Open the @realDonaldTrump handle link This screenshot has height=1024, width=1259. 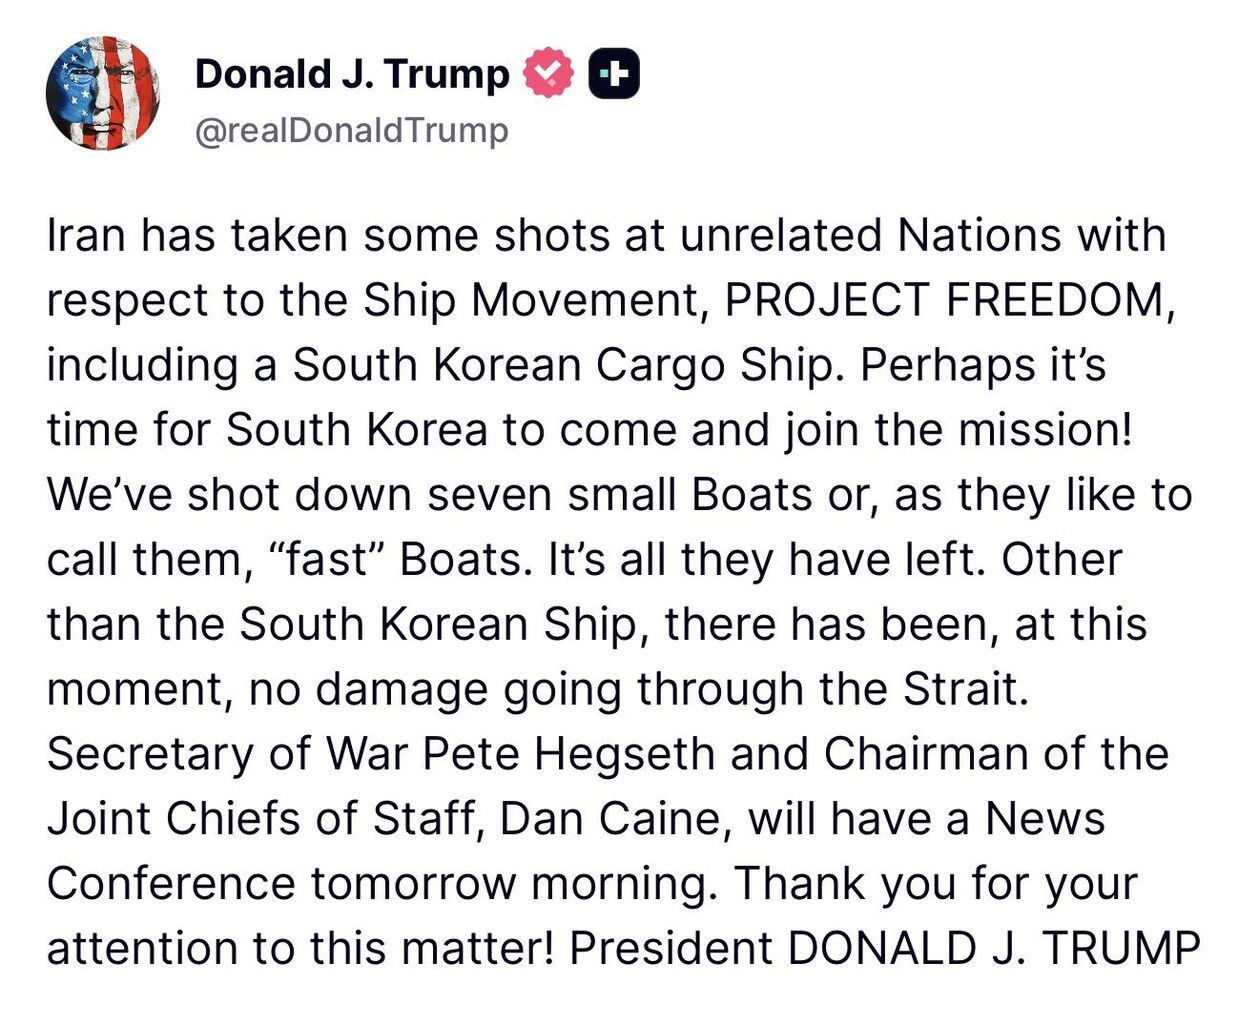point(352,131)
